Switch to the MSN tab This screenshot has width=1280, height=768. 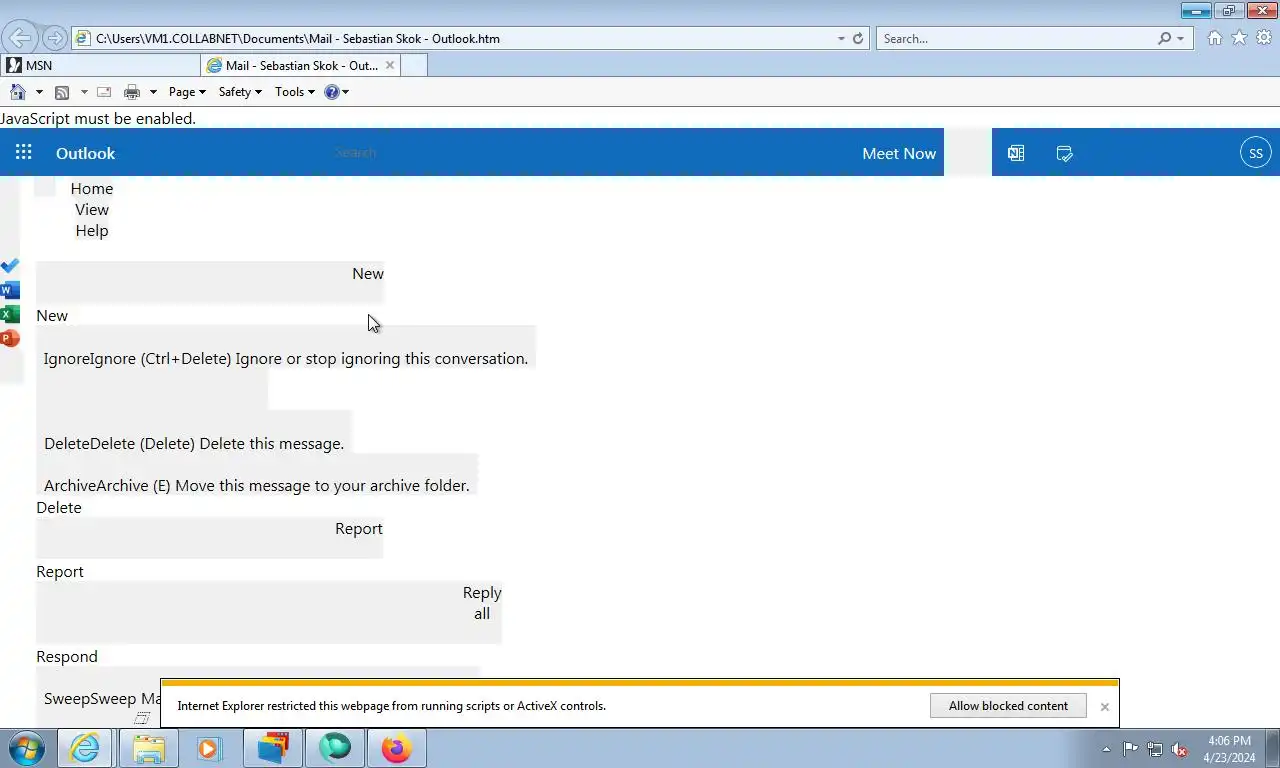100,65
